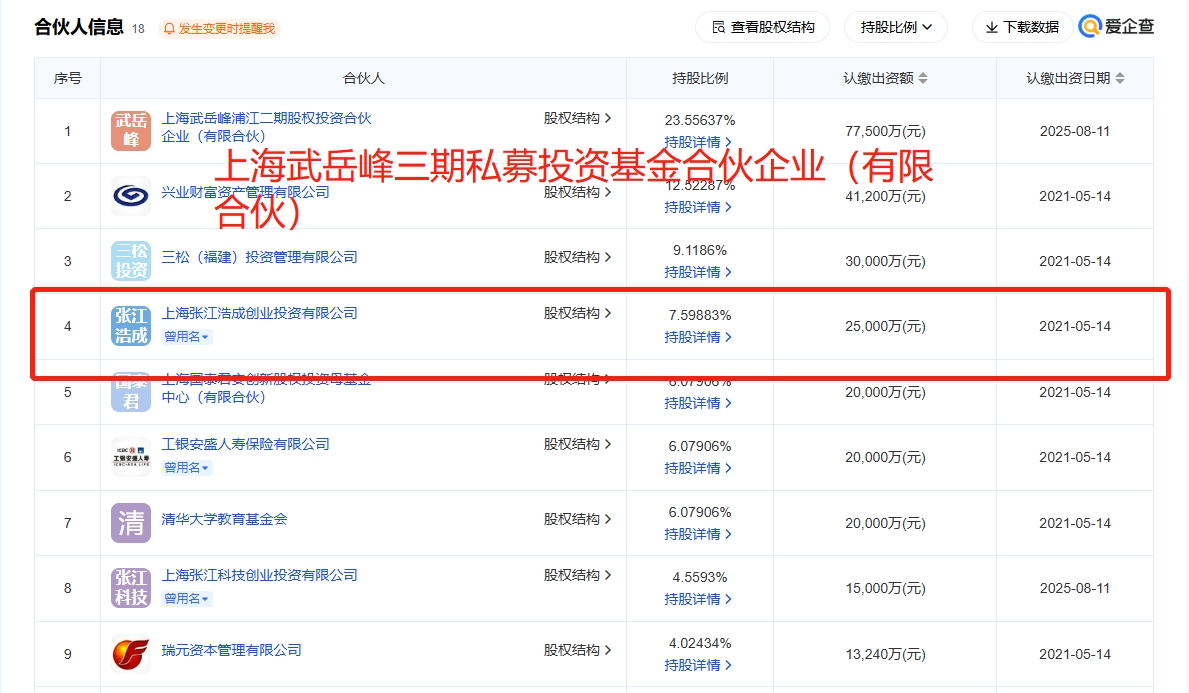Open 查看股权结构 button
Viewport: 1189px width, 693px height.
coord(763,27)
